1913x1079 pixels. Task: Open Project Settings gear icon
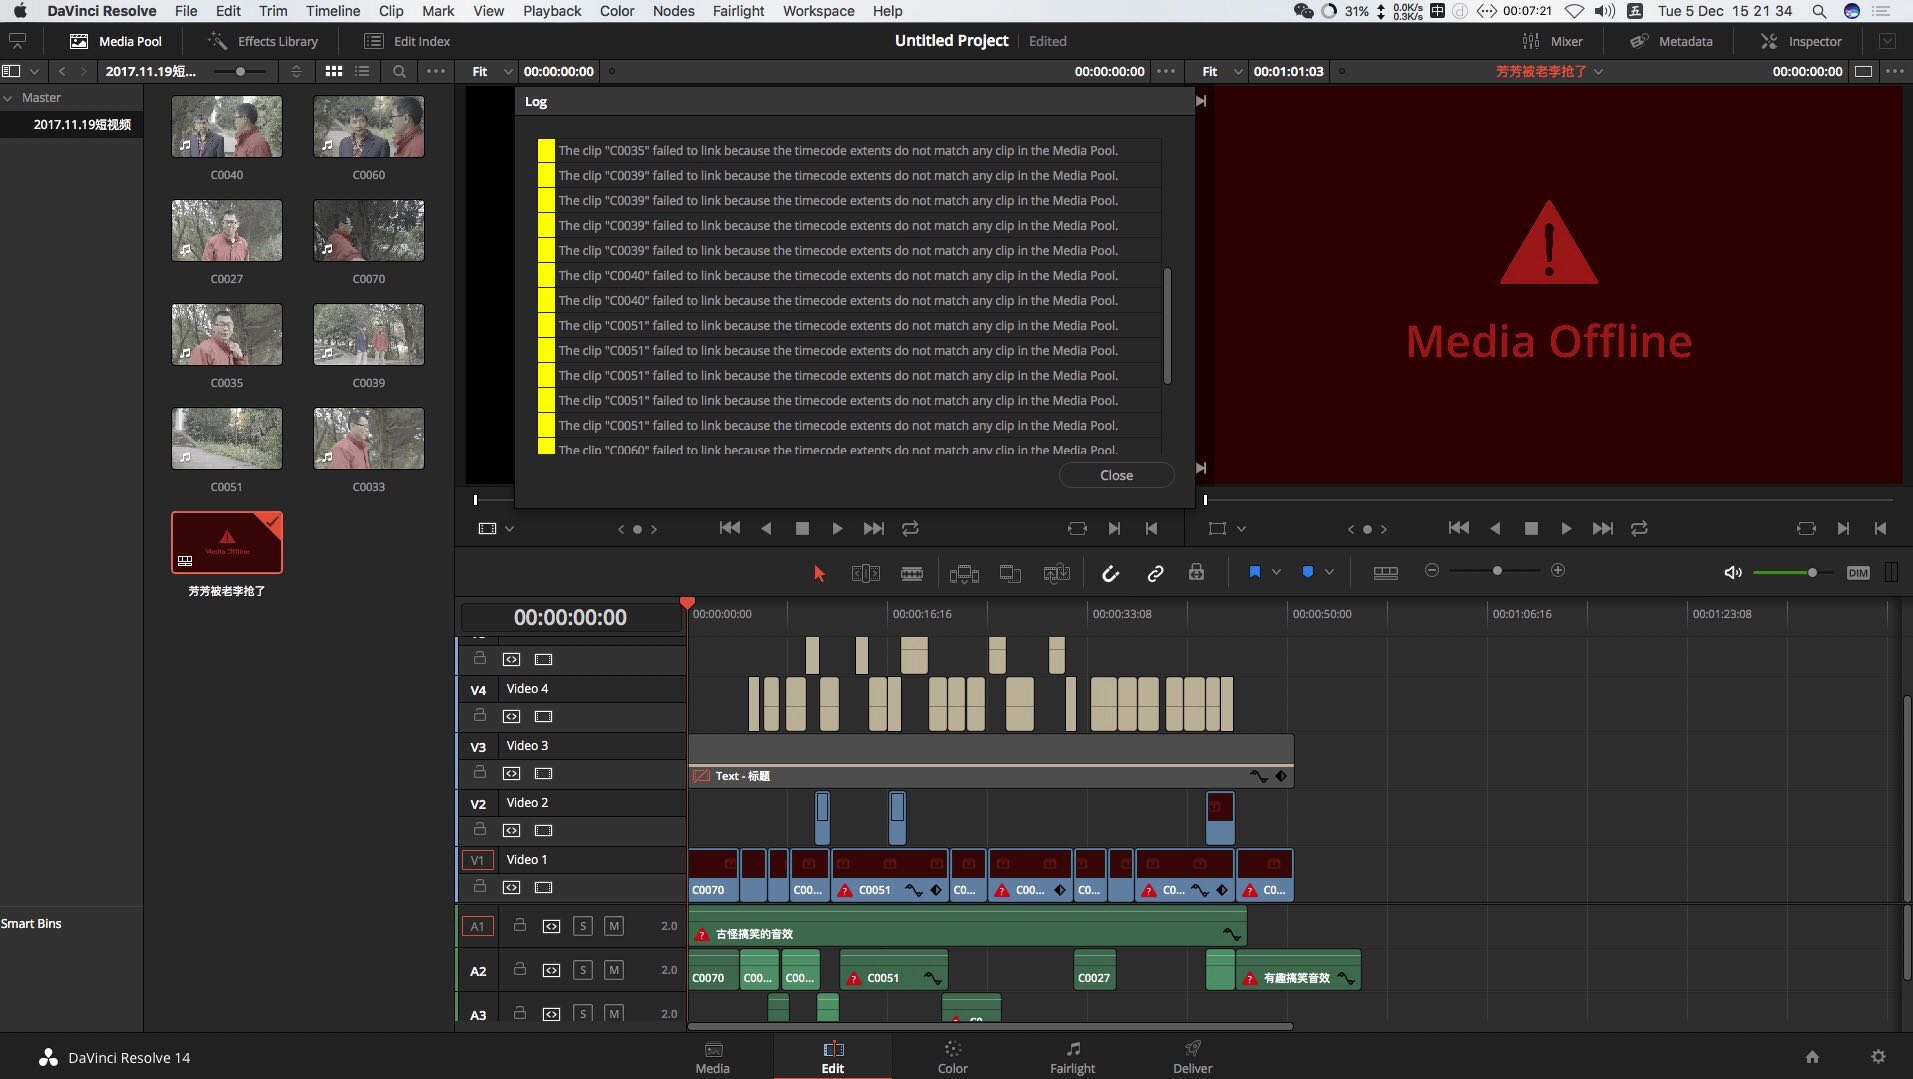pyautogui.click(x=1878, y=1057)
